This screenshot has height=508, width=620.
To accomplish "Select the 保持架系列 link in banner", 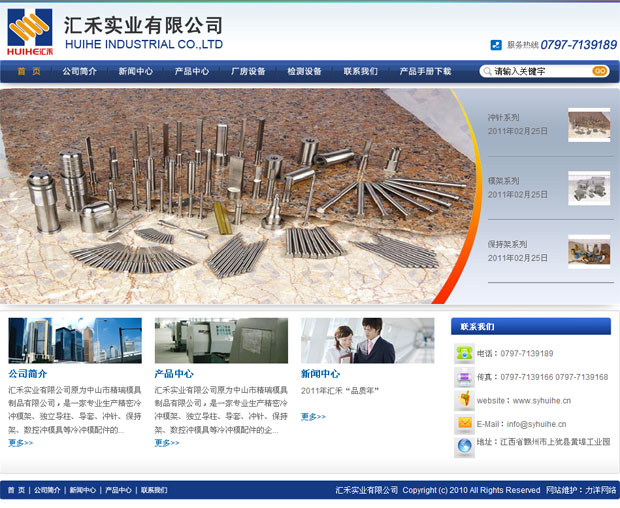I will point(507,244).
